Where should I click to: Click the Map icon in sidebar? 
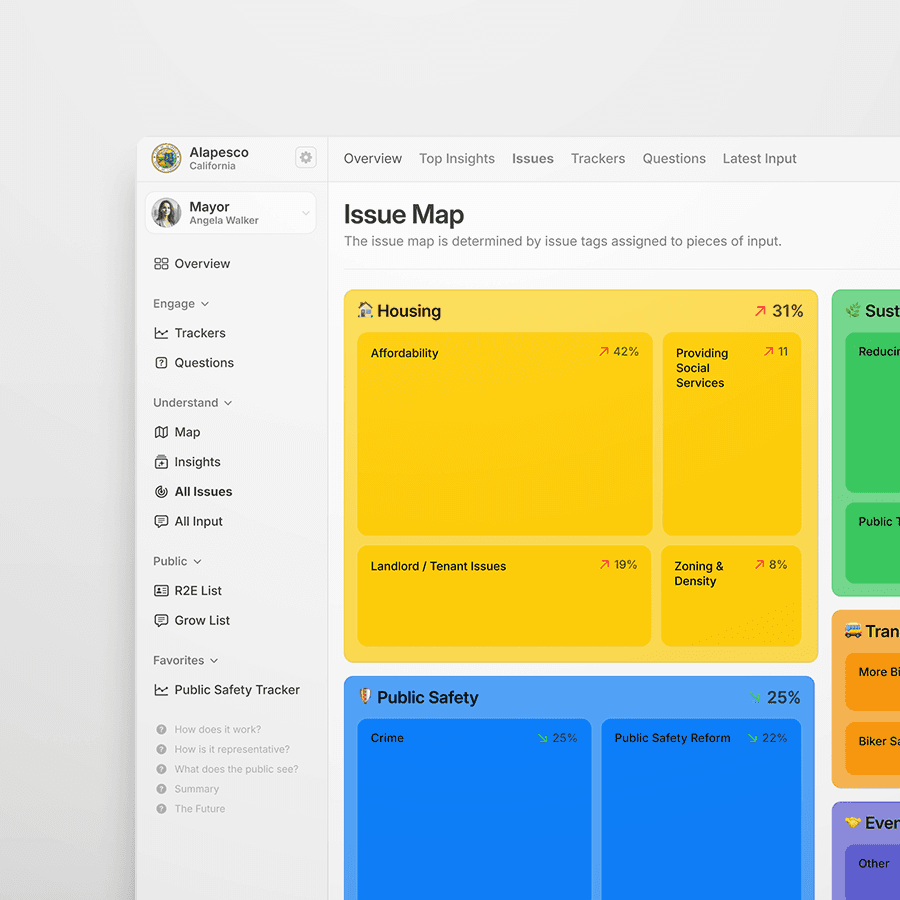click(161, 432)
